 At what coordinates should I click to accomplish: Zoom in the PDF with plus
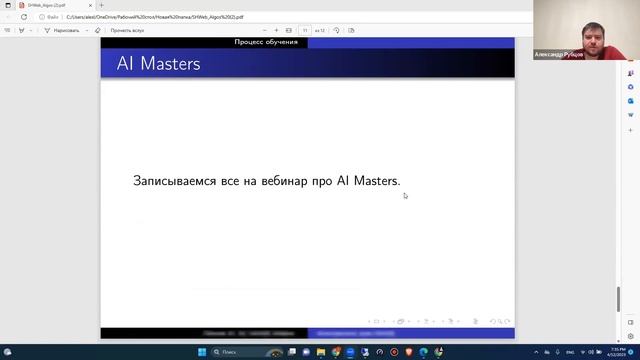click(x=276, y=30)
